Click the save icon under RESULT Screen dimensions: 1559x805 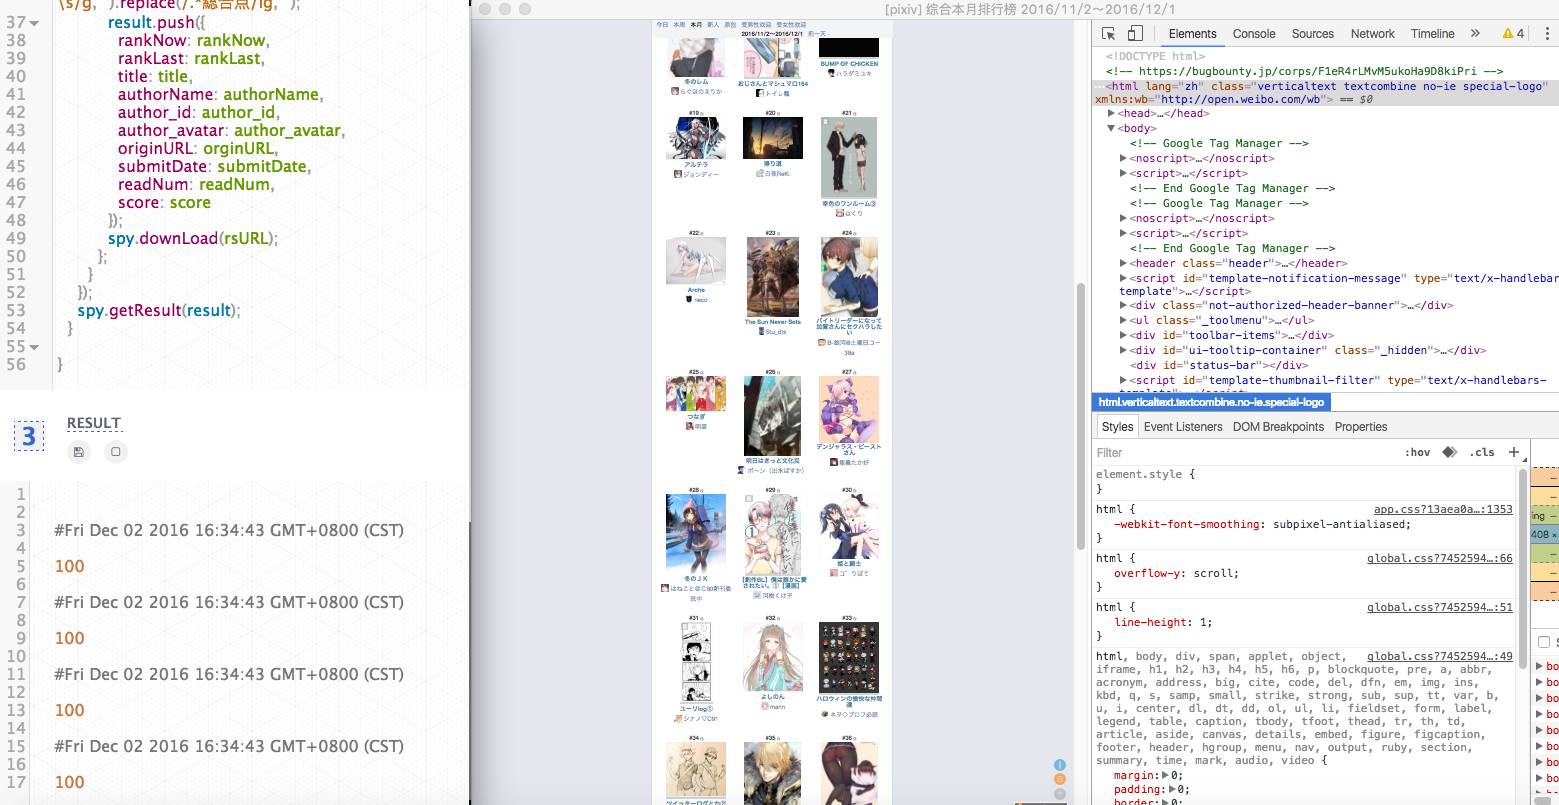(x=79, y=452)
